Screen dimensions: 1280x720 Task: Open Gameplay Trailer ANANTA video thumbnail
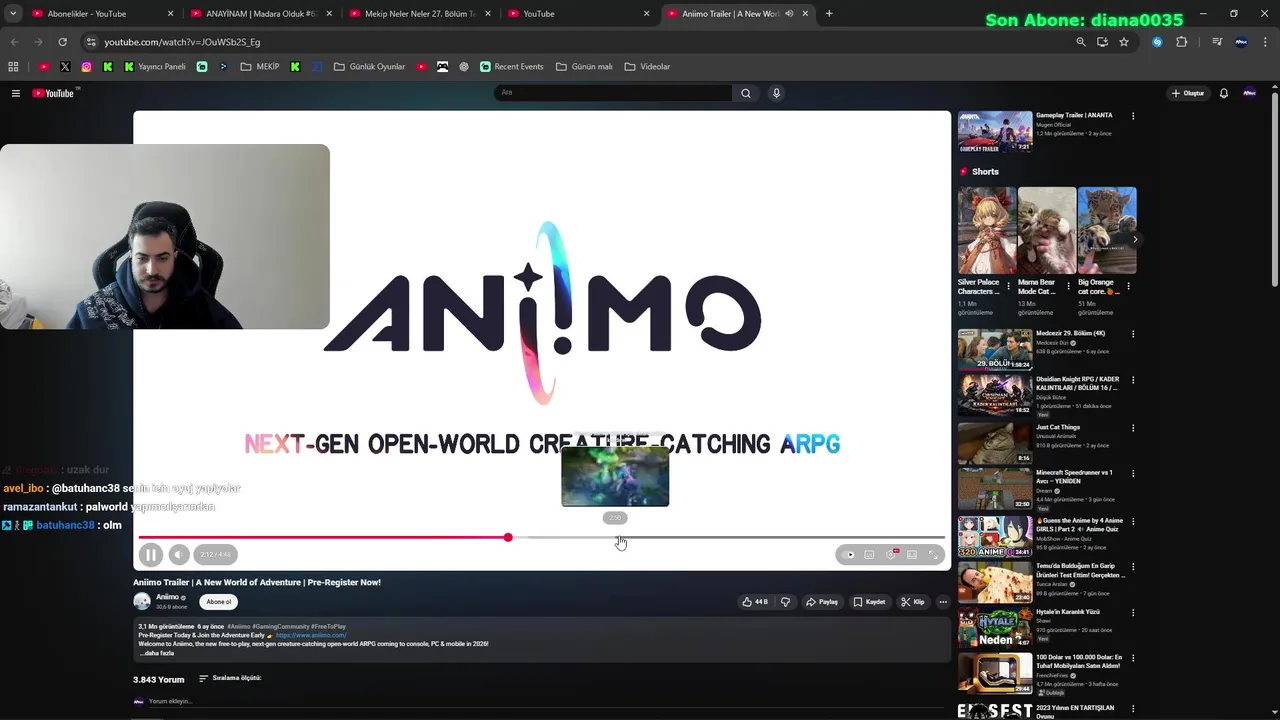[x=995, y=131]
